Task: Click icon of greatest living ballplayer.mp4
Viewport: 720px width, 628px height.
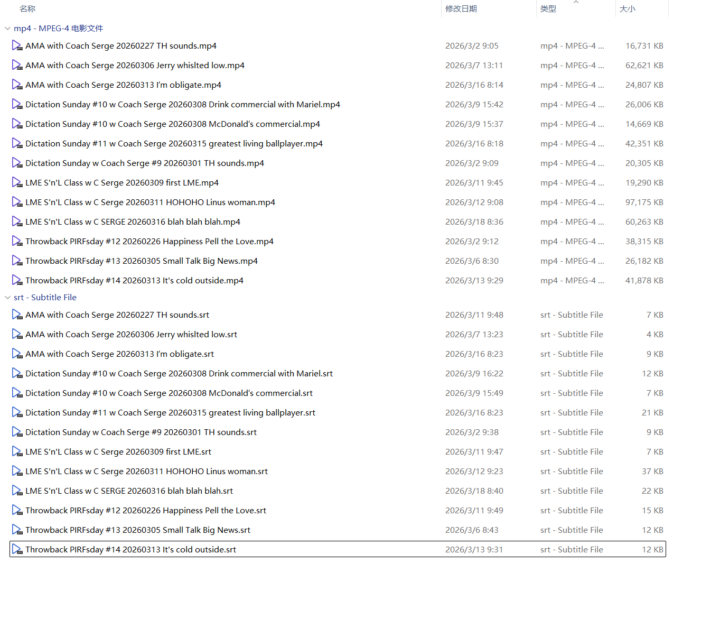Action: tap(17, 143)
